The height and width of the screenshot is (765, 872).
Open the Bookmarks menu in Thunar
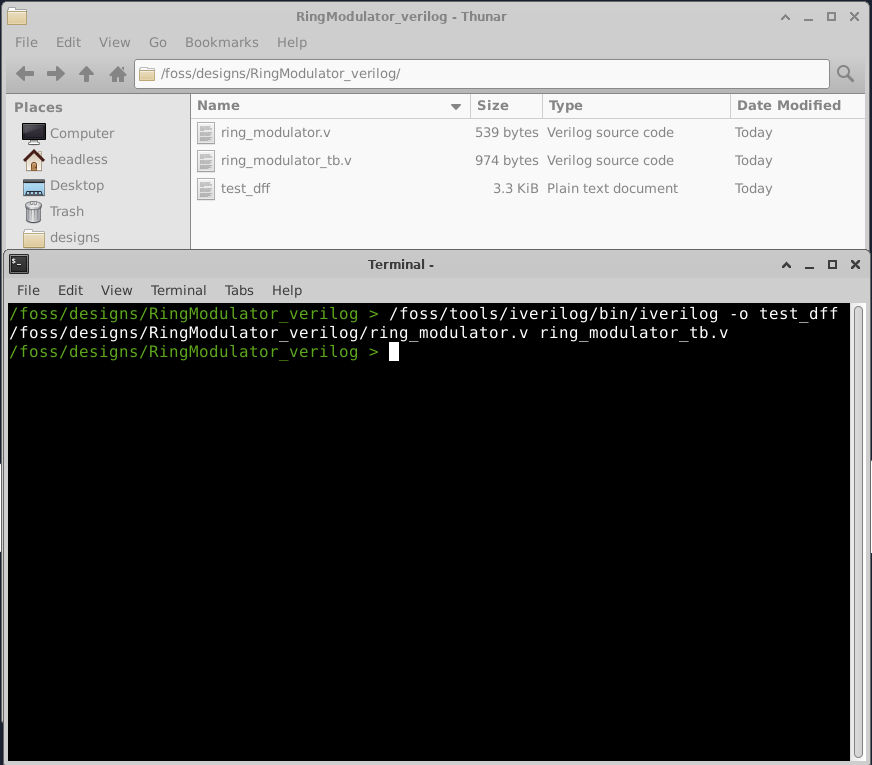point(221,42)
